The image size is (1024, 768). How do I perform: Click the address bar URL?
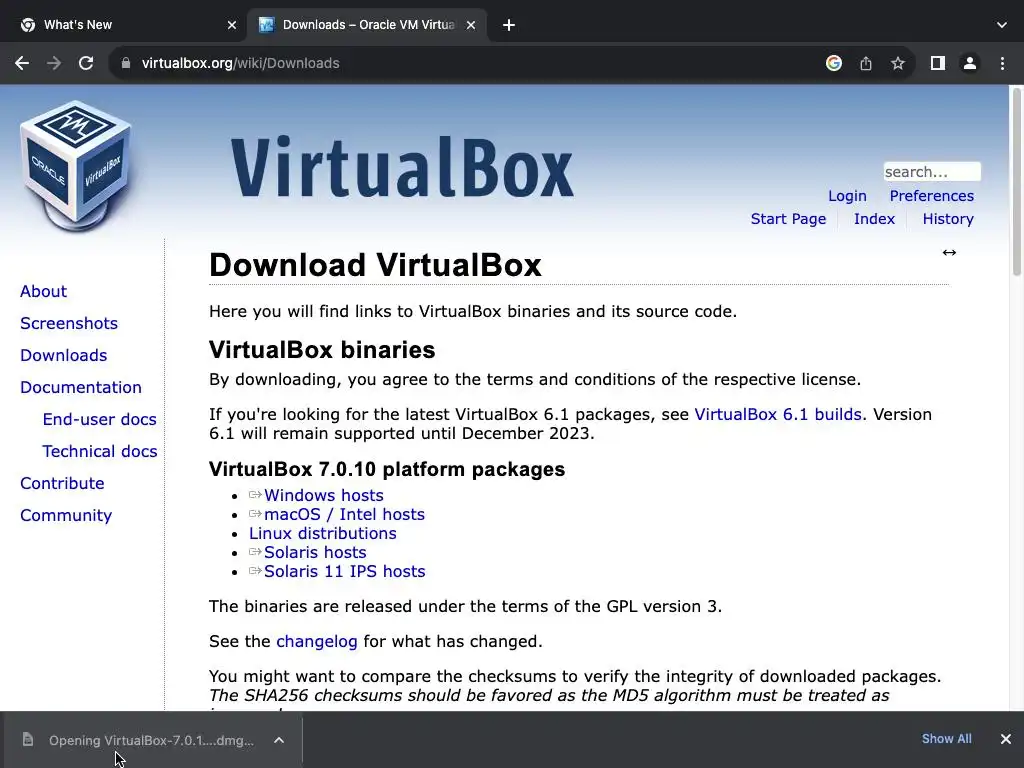coord(240,63)
